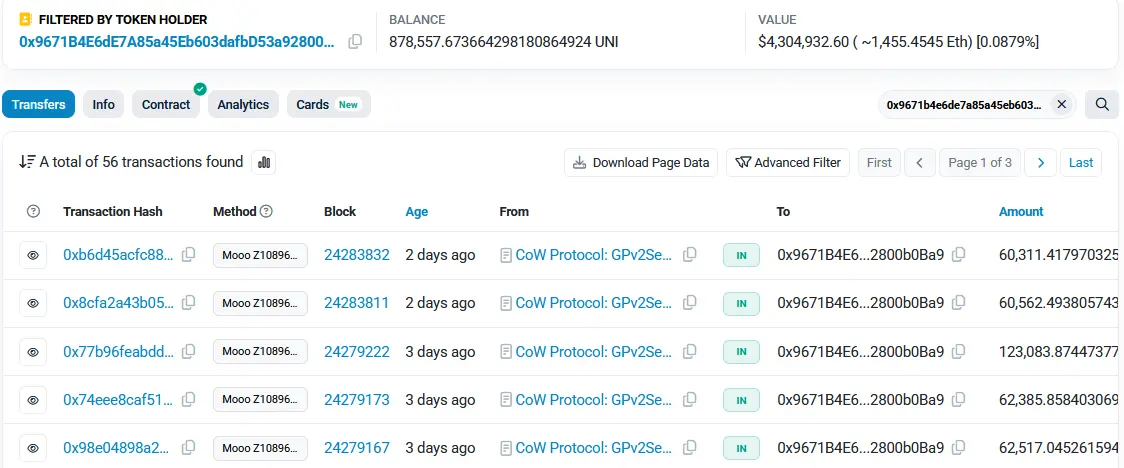Go to previous page arrow
This screenshot has height=468, width=1124.
919,163
